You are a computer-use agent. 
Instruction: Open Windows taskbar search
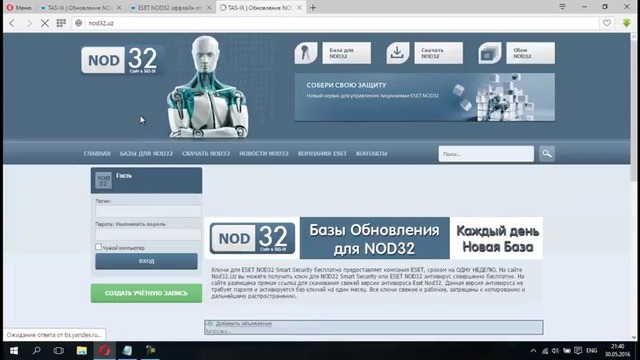[x=36, y=351]
